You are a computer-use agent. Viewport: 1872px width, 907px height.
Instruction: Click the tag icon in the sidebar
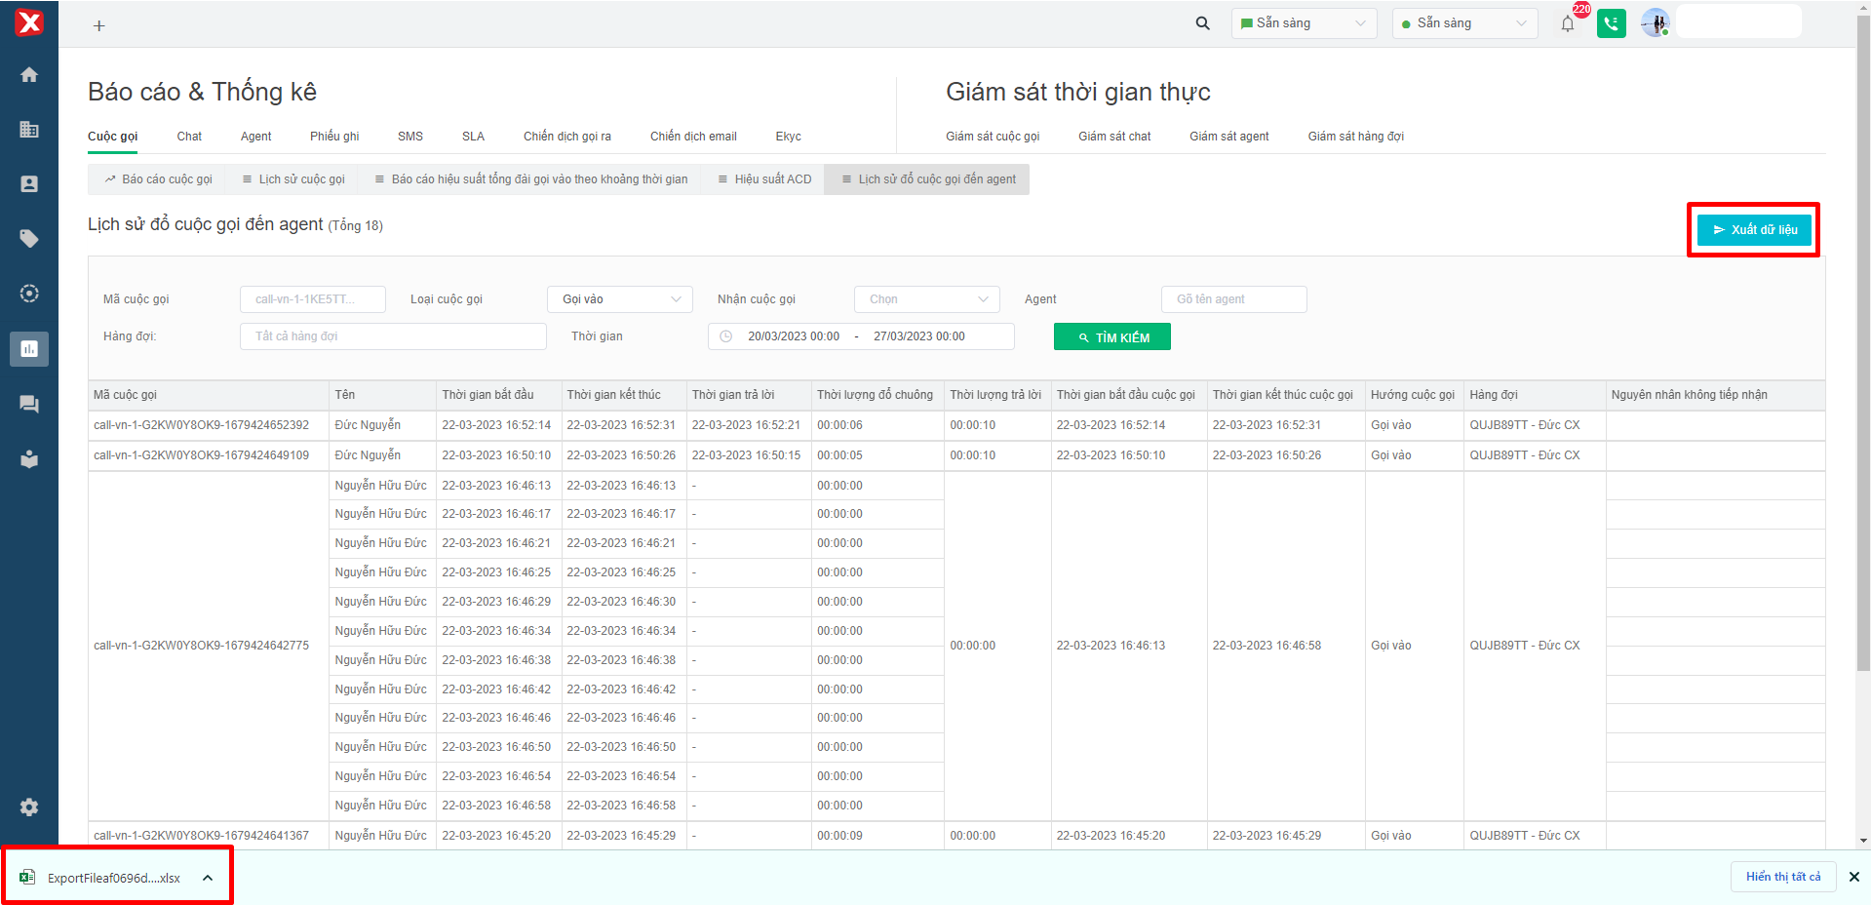point(29,239)
